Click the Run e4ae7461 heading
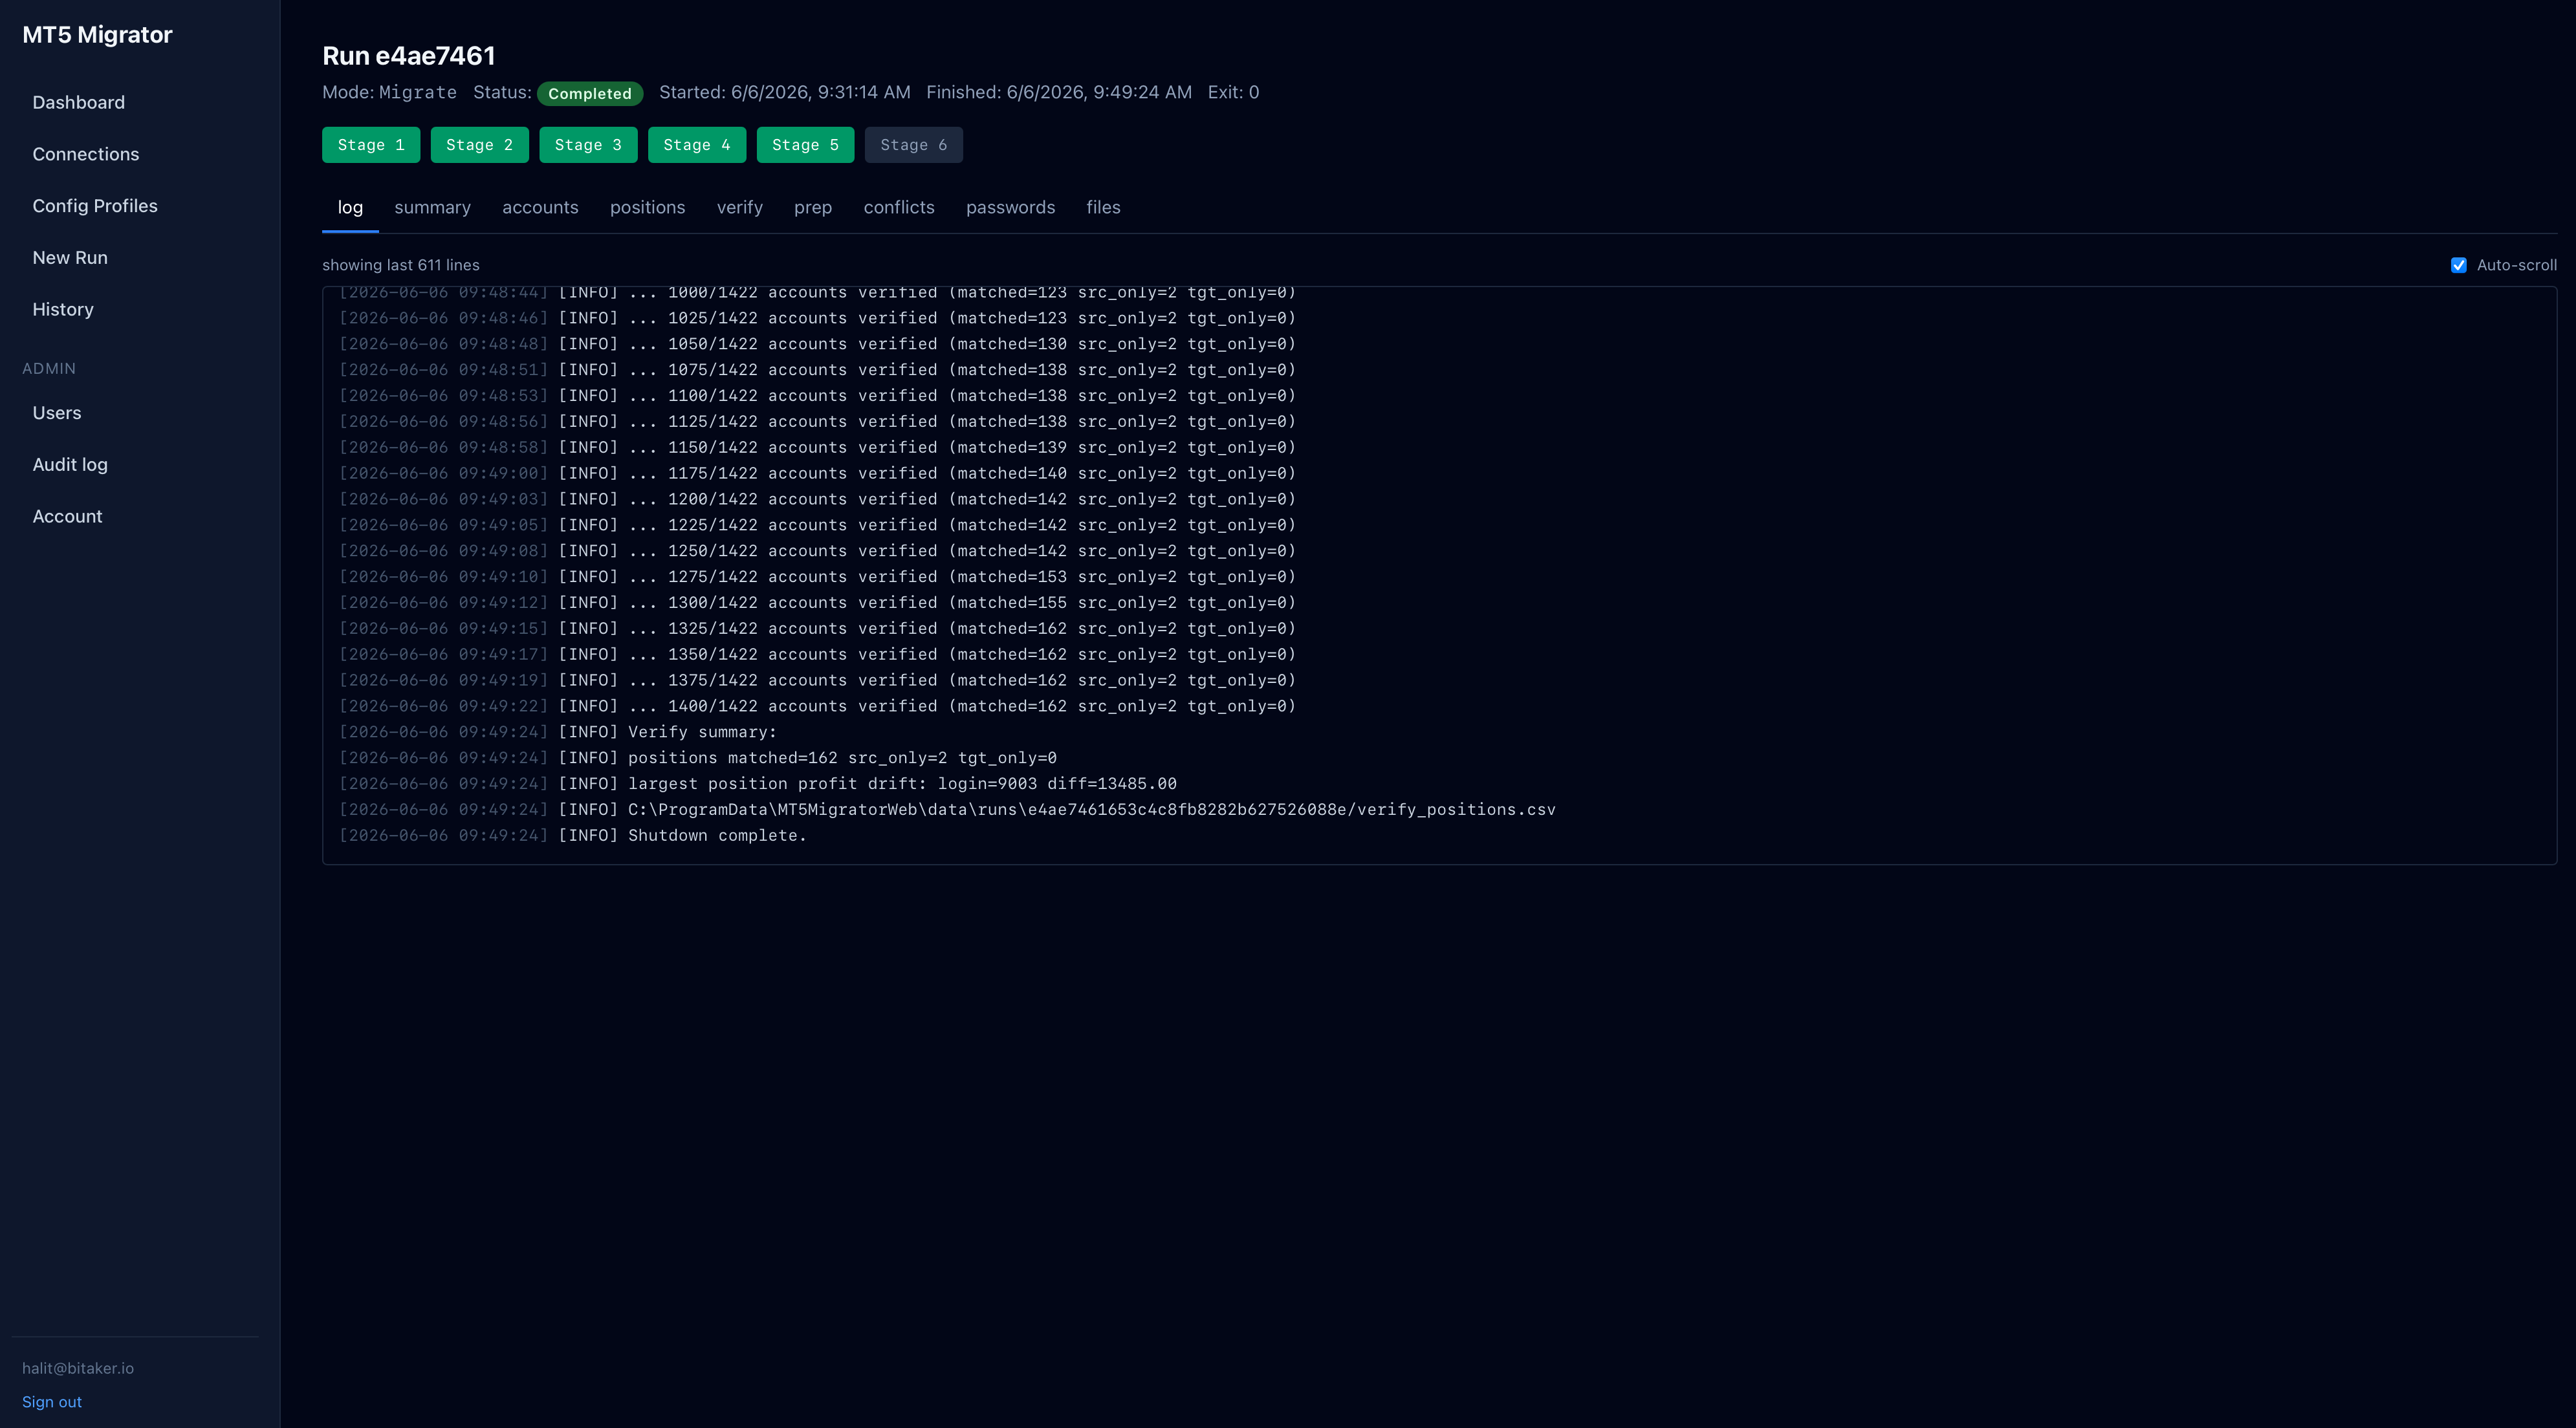 click(x=409, y=56)
